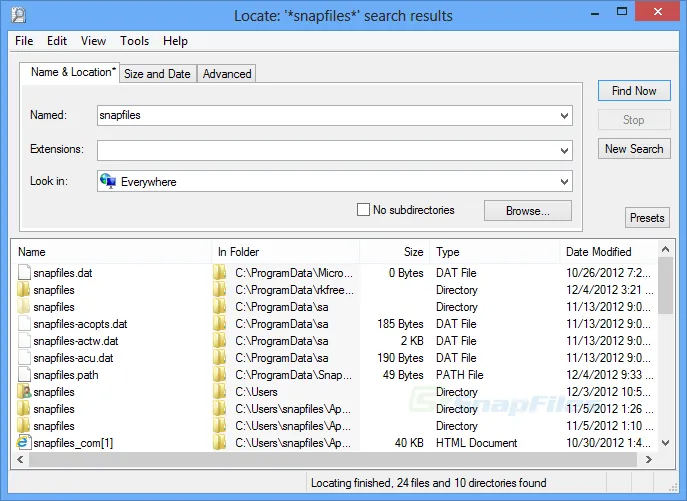Click folder icon beside C:\ProgramData\Snap...
Screen dimensions: 687x501
220,375
